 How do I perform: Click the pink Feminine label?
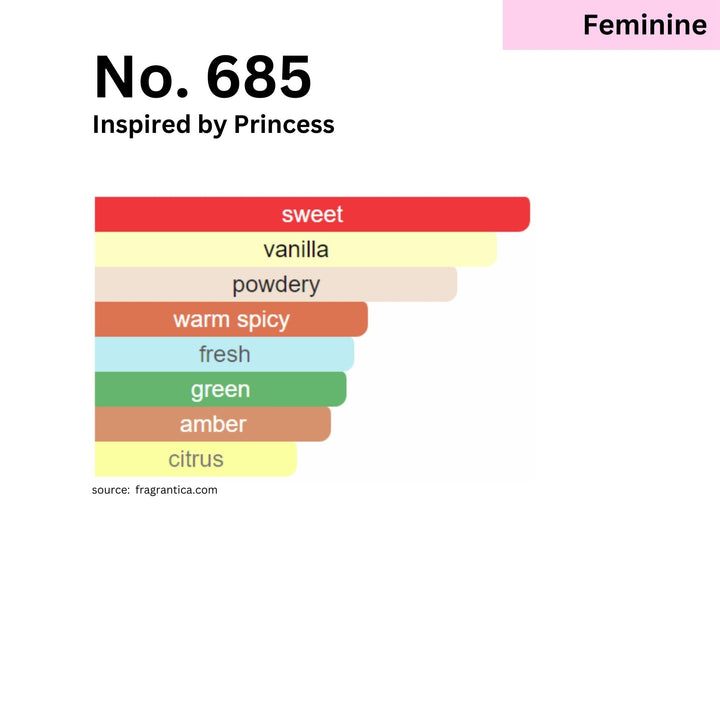coord(611,25)
